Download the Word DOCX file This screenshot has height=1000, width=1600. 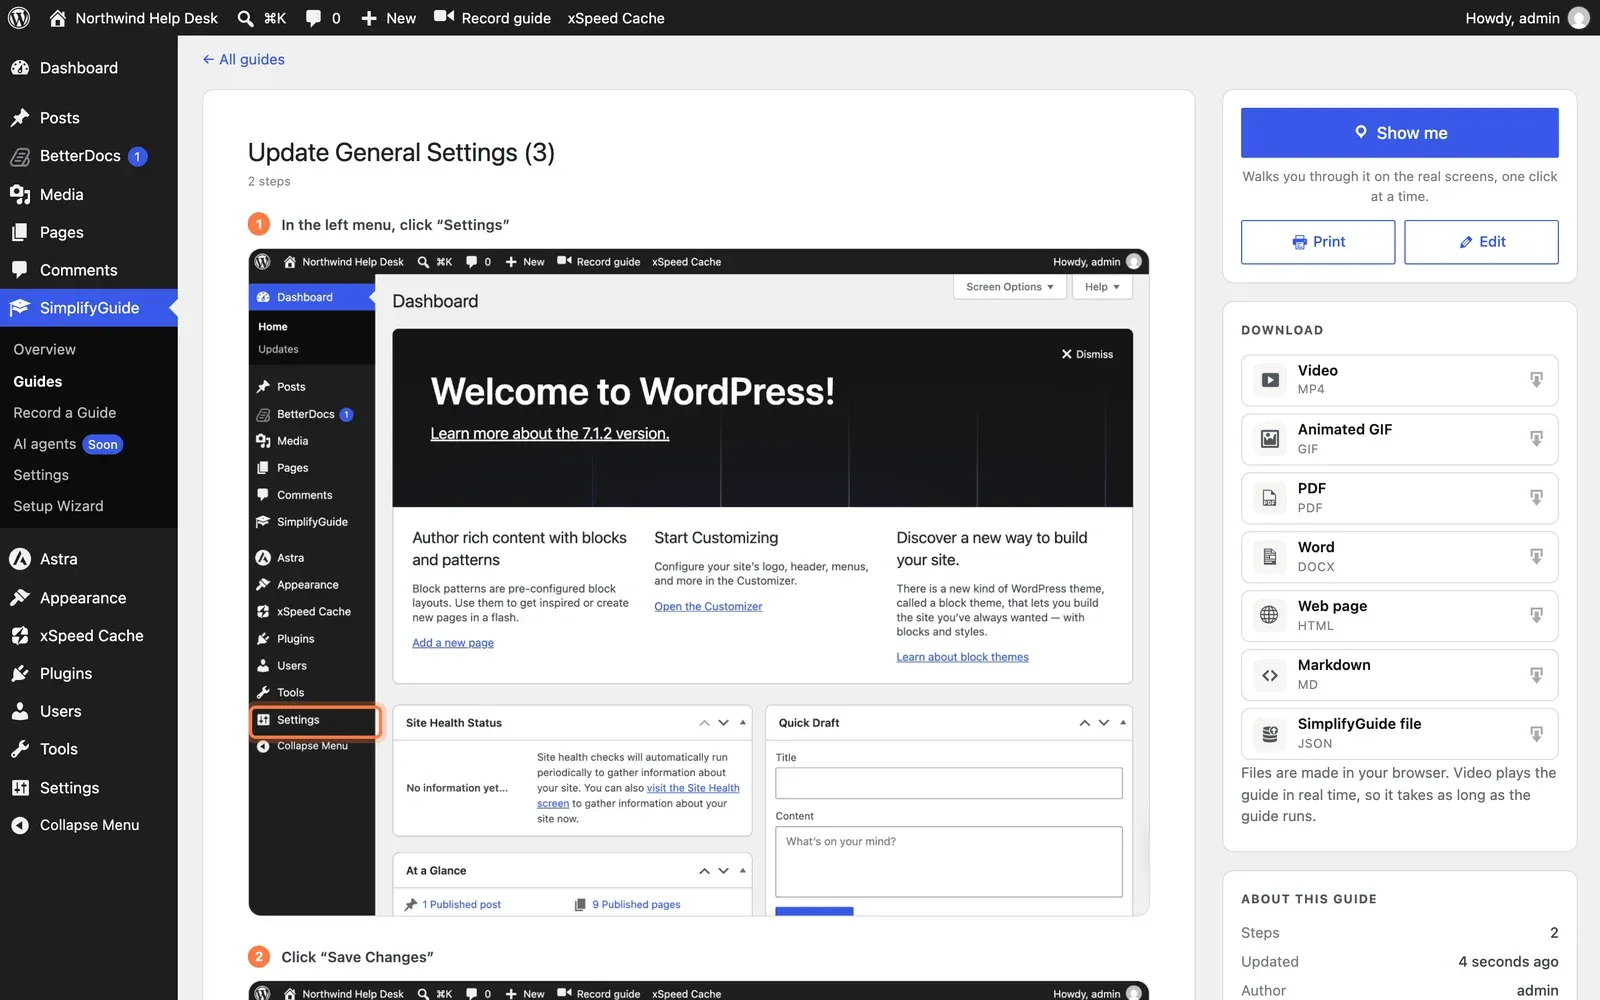click(1399, 557)
